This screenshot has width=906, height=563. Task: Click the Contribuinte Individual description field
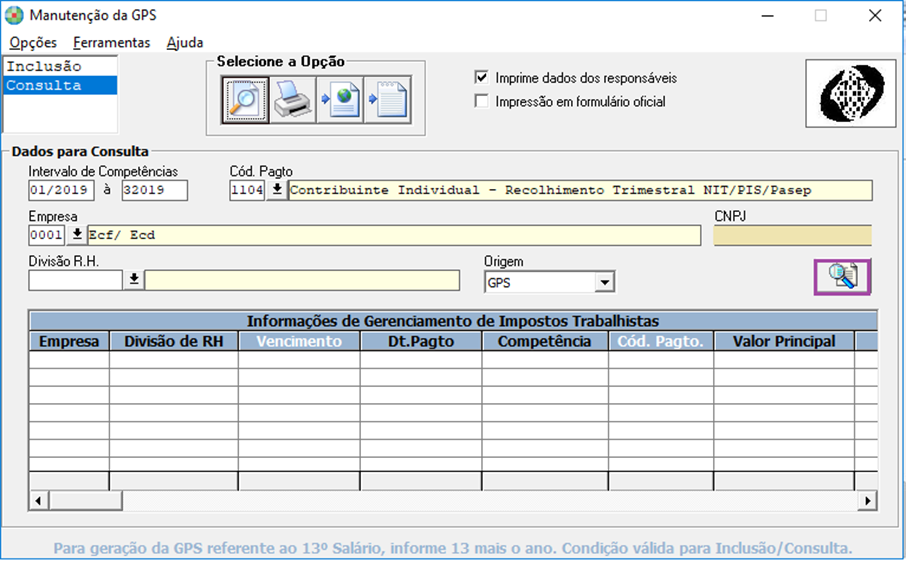click(x=580, y=190)
